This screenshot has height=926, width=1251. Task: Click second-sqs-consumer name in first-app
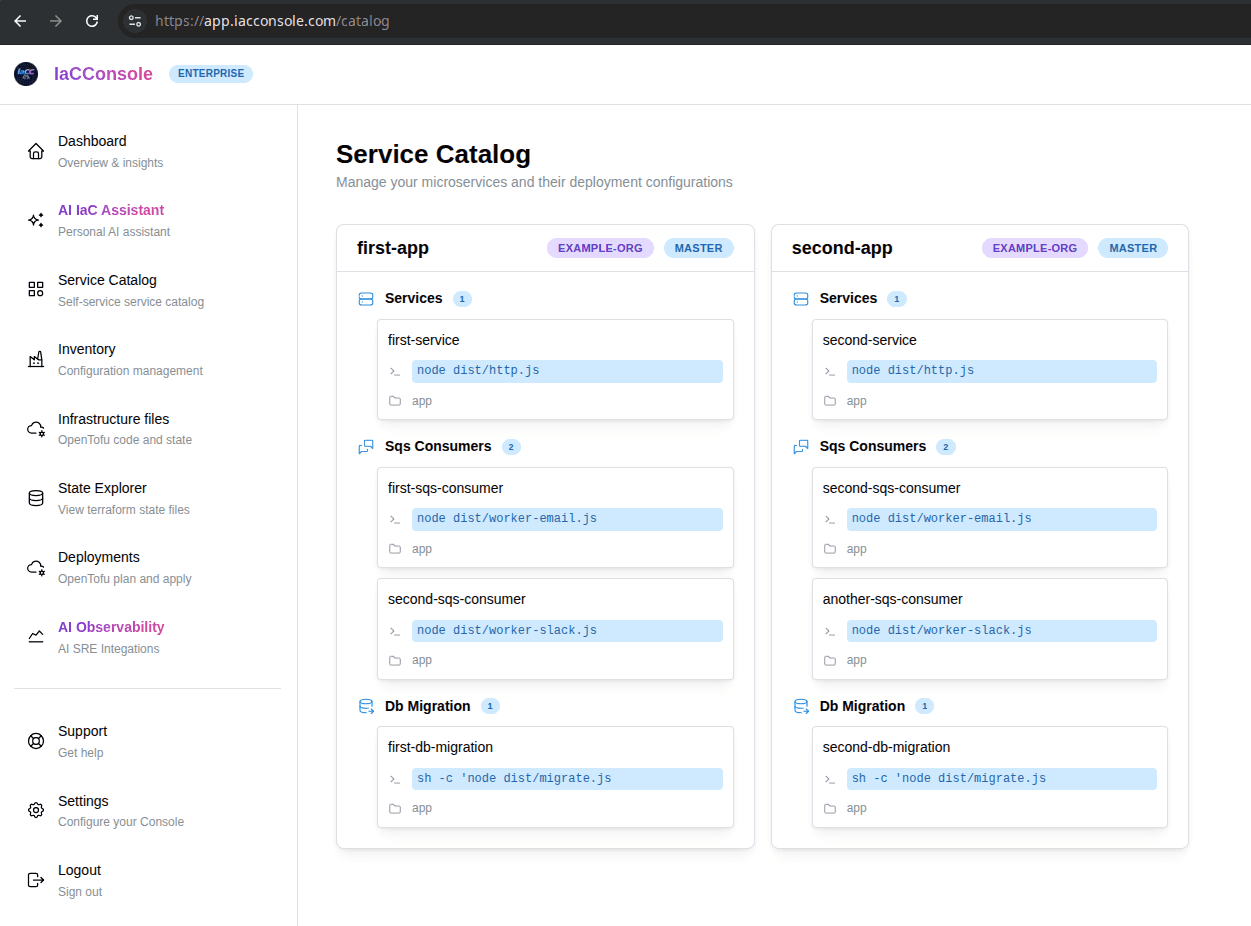457,599
